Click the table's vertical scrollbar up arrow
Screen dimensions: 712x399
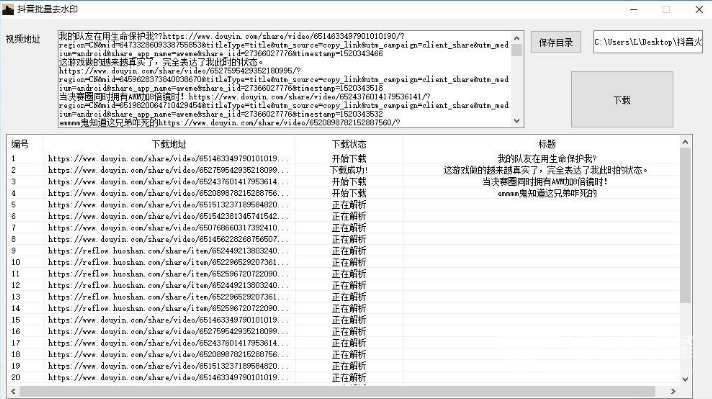[685, 142]
